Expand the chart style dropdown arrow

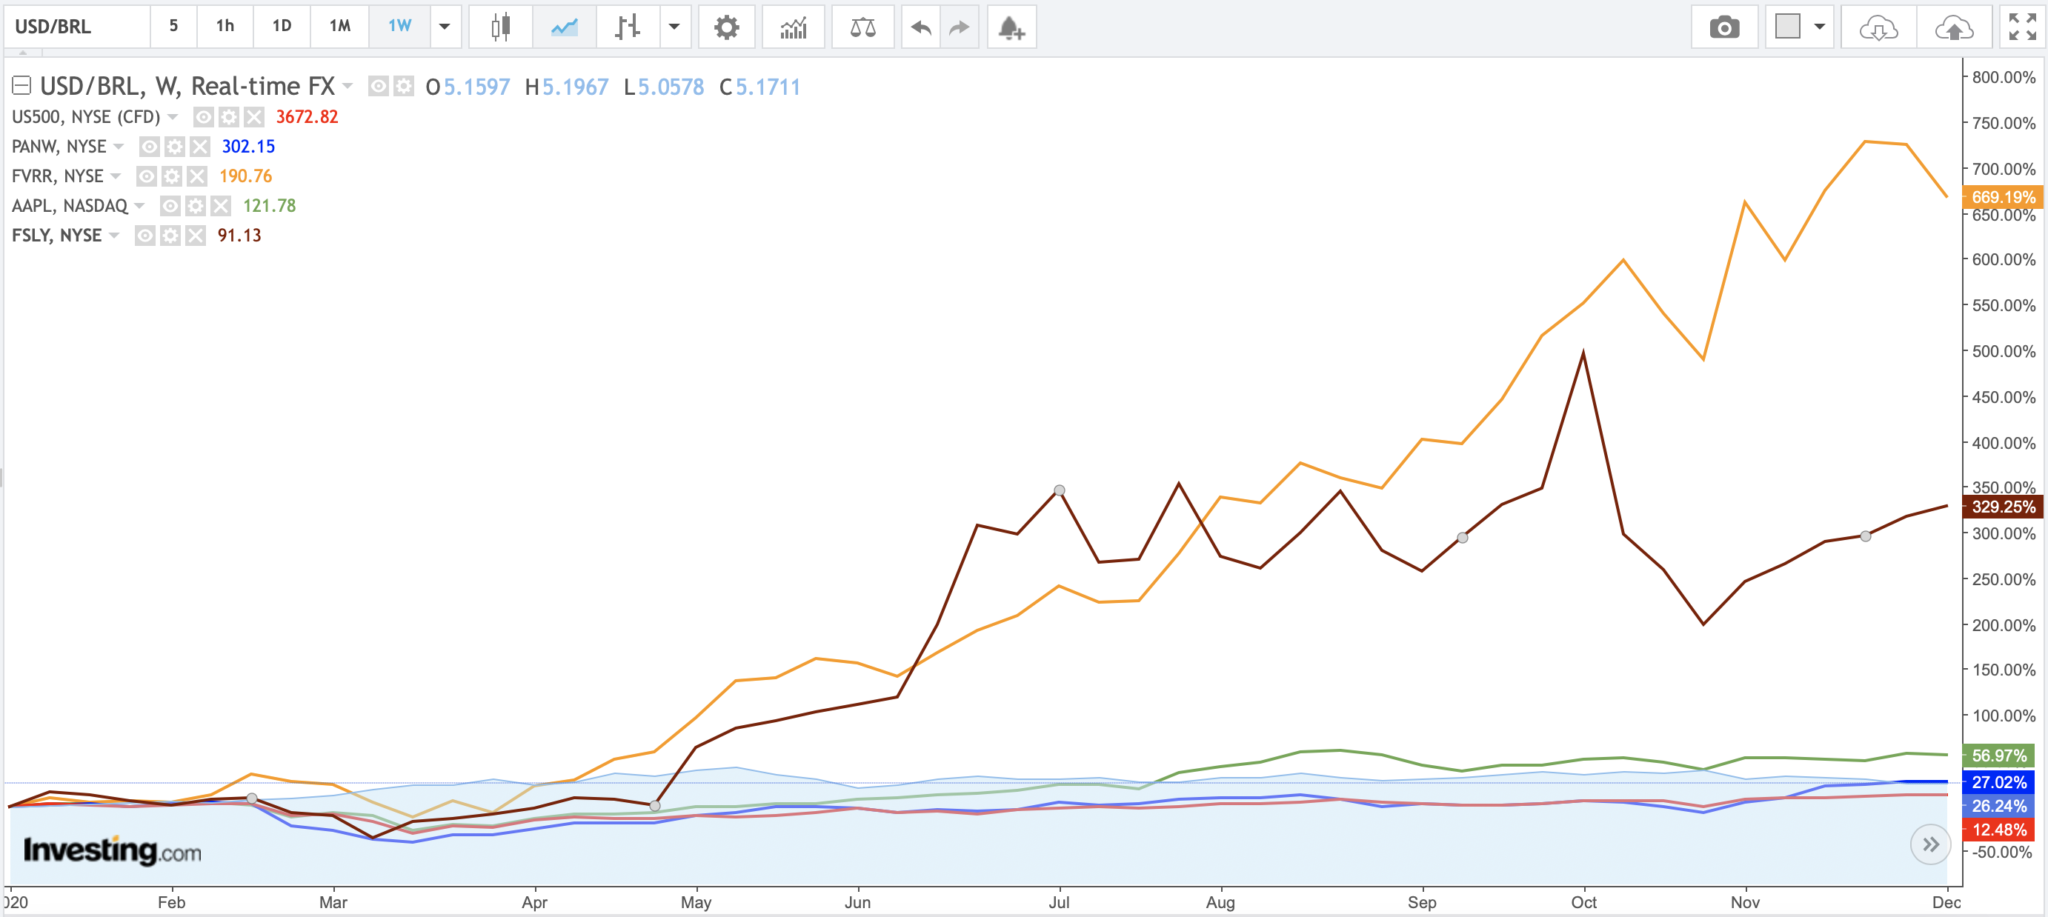675,27
